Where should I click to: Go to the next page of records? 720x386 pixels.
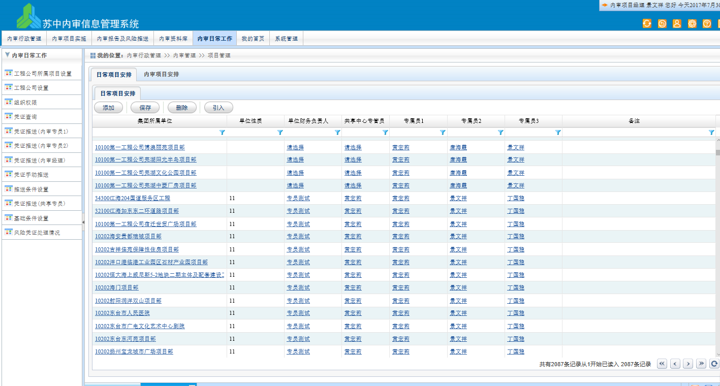click(688, 364)
